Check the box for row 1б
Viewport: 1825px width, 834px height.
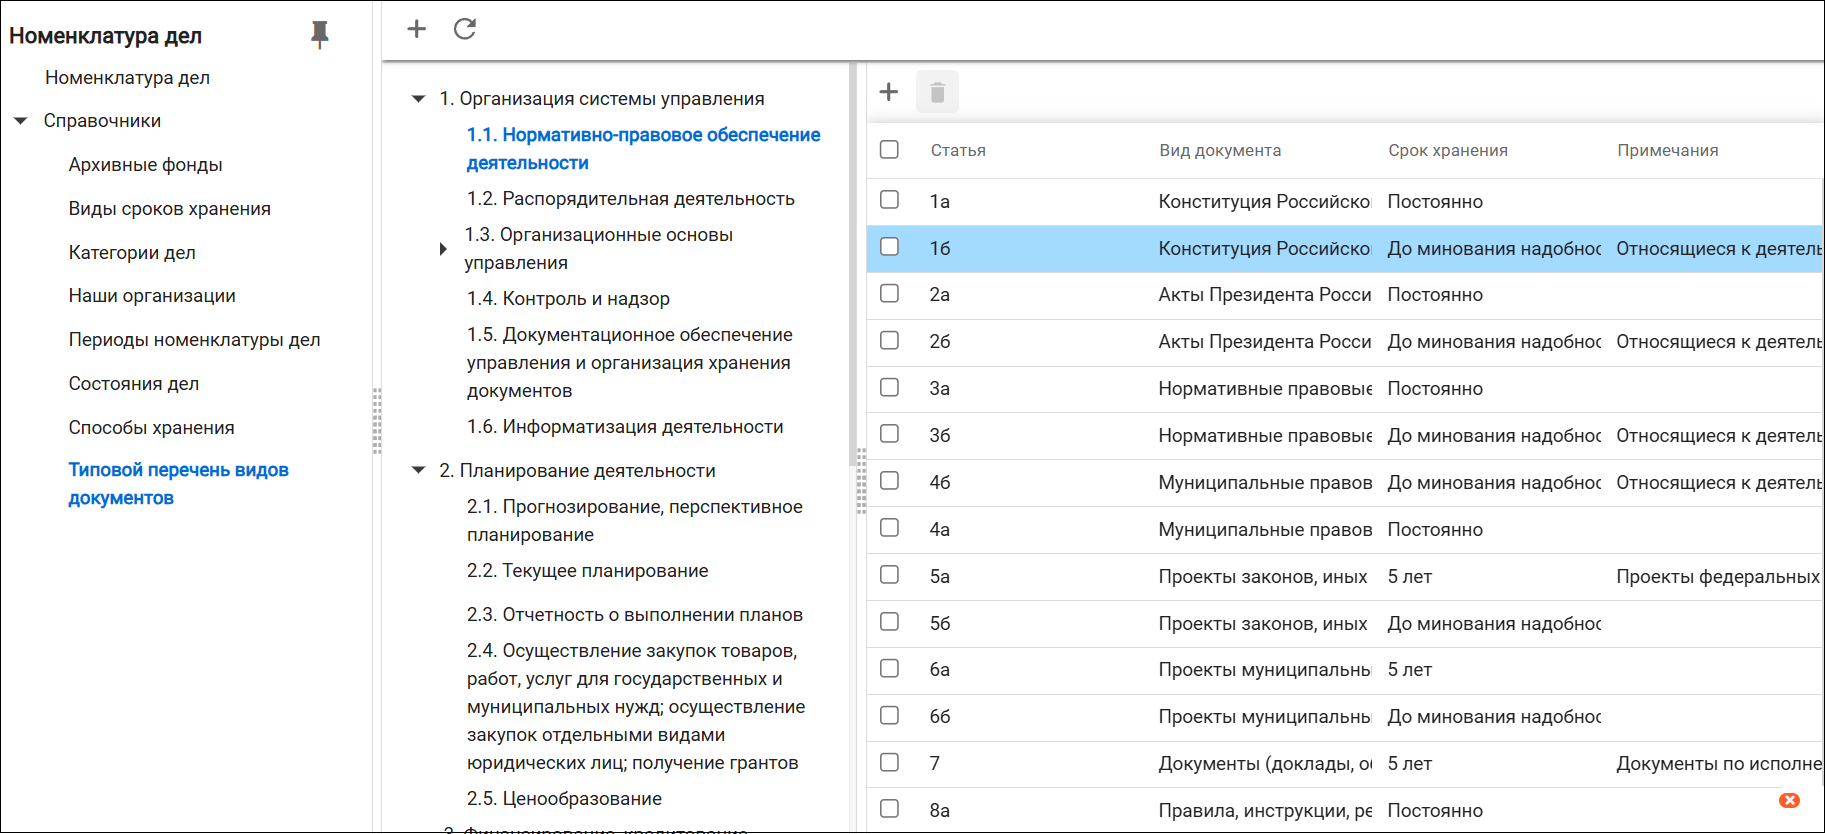[889, 247]
